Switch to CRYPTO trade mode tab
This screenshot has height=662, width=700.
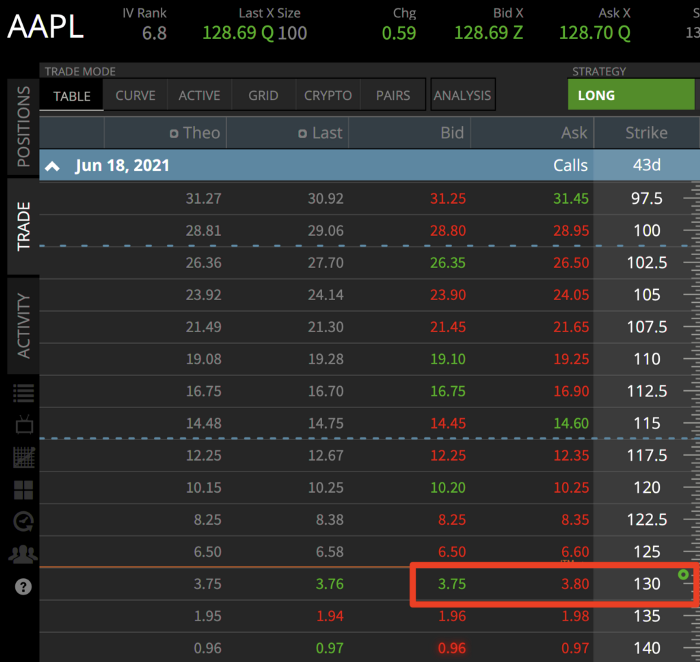click(x=328, y=95)
